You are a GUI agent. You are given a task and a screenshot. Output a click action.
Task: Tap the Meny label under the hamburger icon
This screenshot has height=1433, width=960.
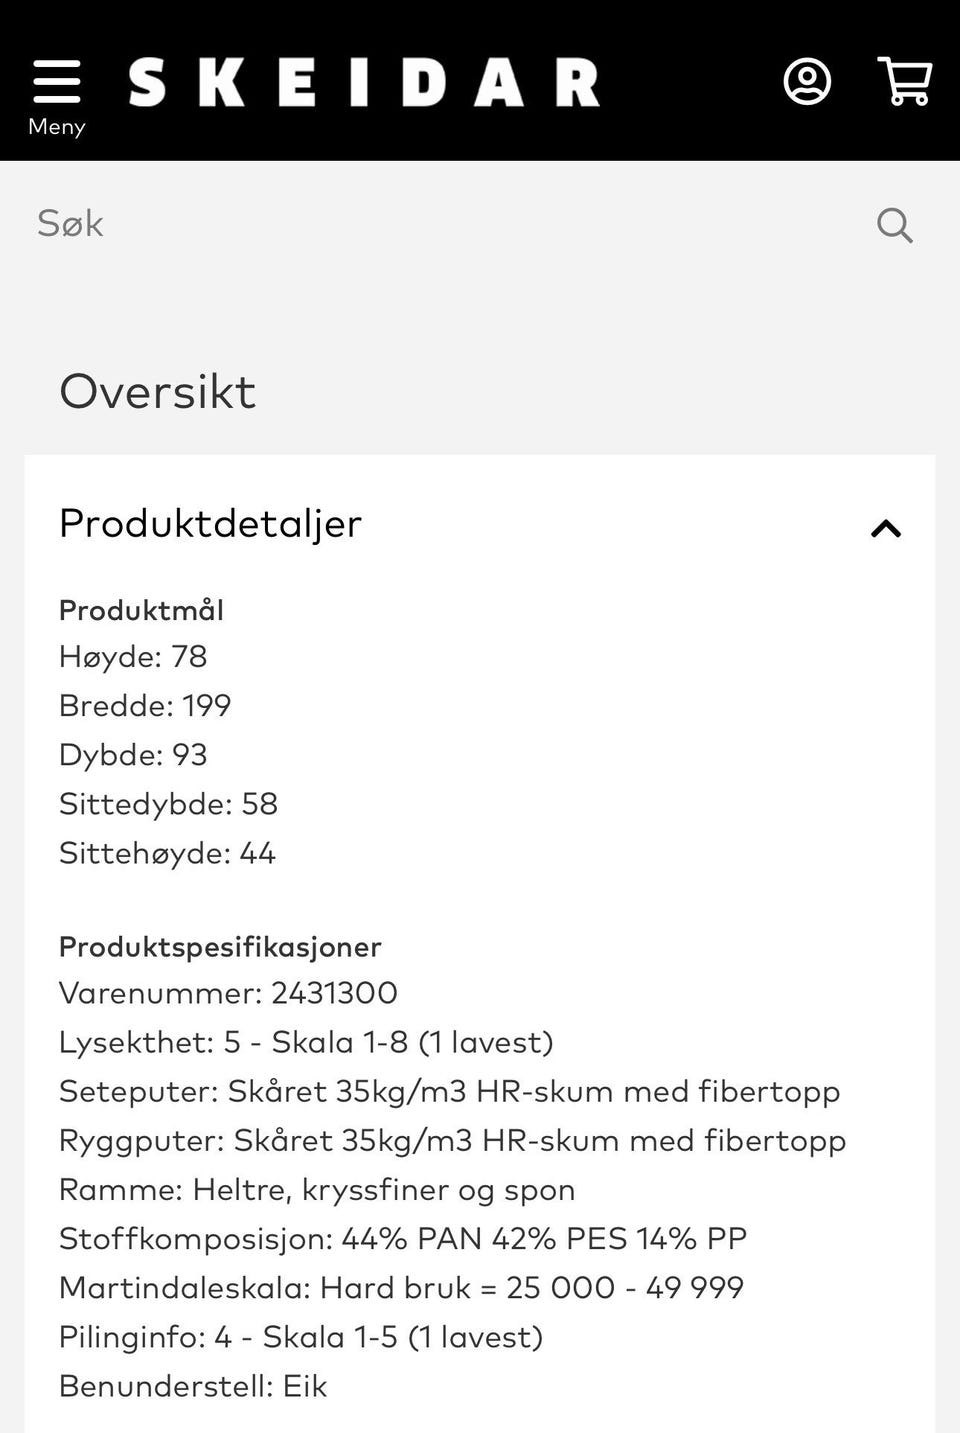click(x=57, y=127)
